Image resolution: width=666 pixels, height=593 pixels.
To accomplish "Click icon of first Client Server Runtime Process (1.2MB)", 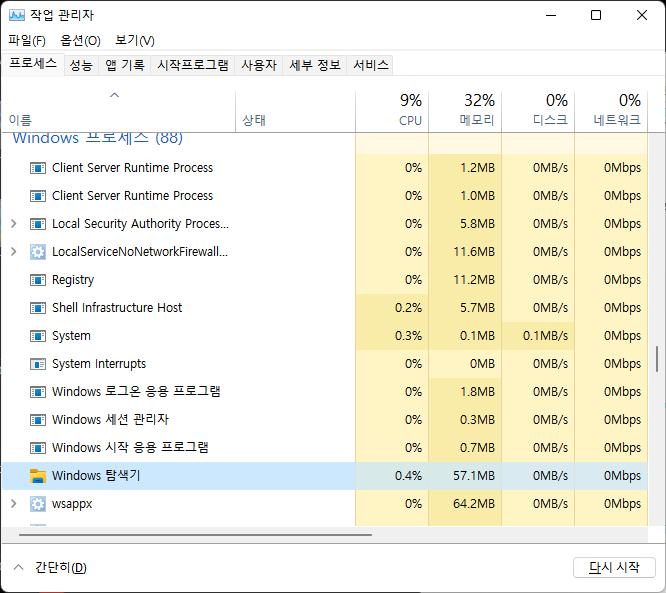I will tap(38, 168).
